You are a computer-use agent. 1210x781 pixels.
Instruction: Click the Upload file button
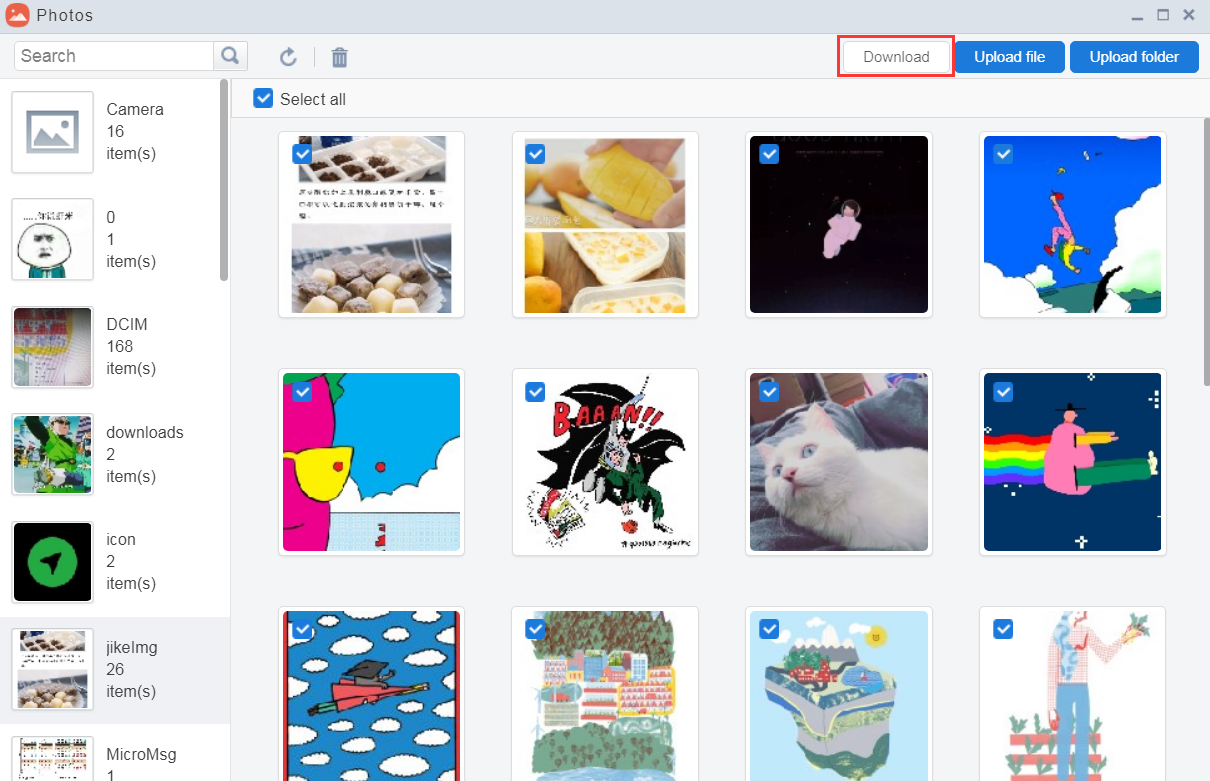(x=1009, y=57)
